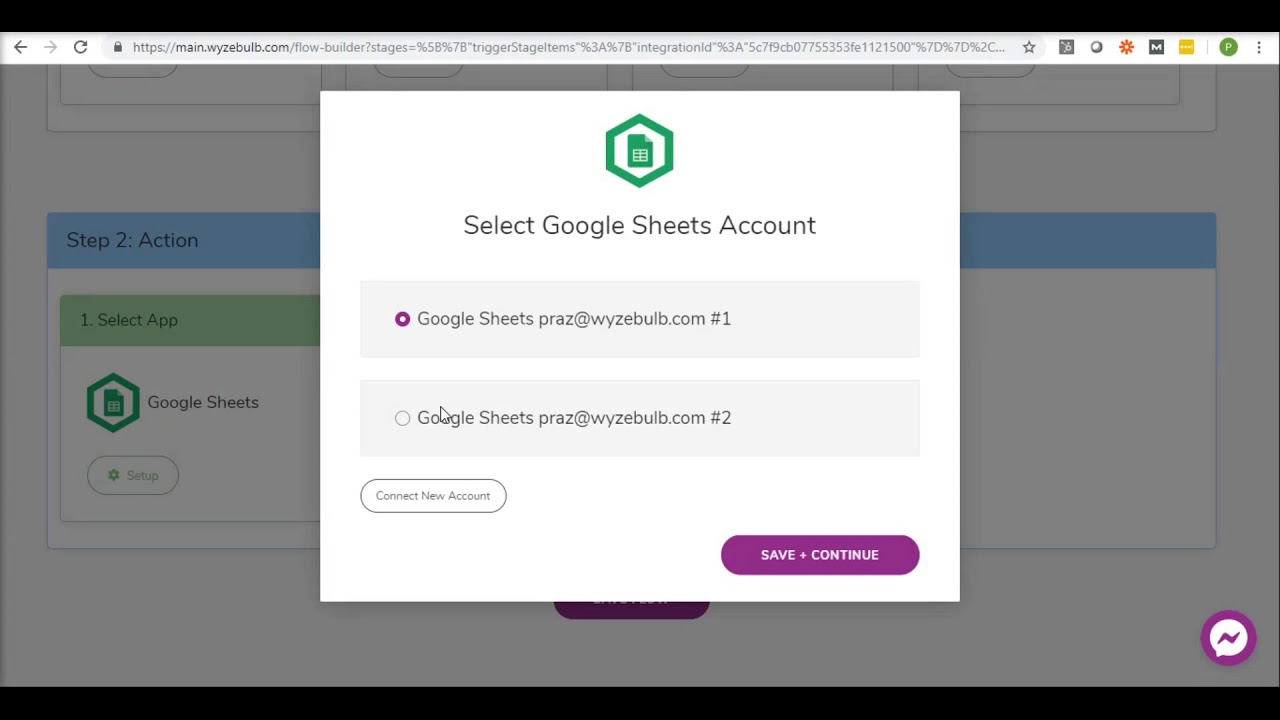Click the Select Google Sheets Account title
This screenshot has width=1280, height=720.
tap(640, 225)
